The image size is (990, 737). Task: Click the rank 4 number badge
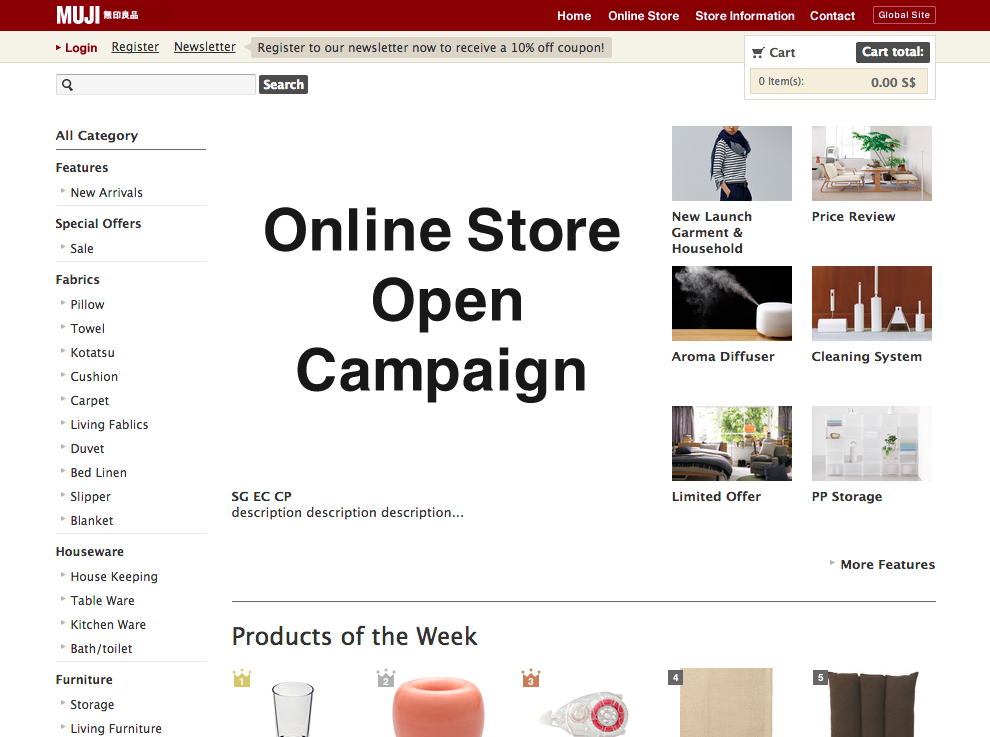[676, 678]
